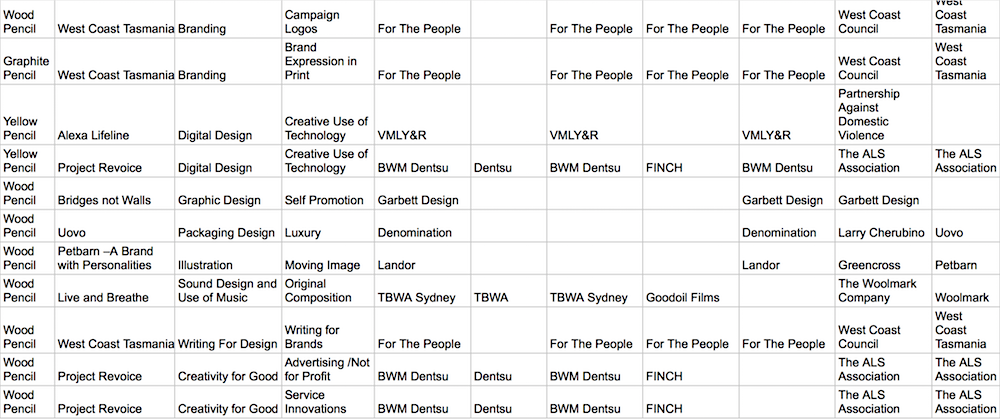Viewport: 1000px width, 419px height.
Task: Select the Goodoil Films cell
Action: pos(691,291)
